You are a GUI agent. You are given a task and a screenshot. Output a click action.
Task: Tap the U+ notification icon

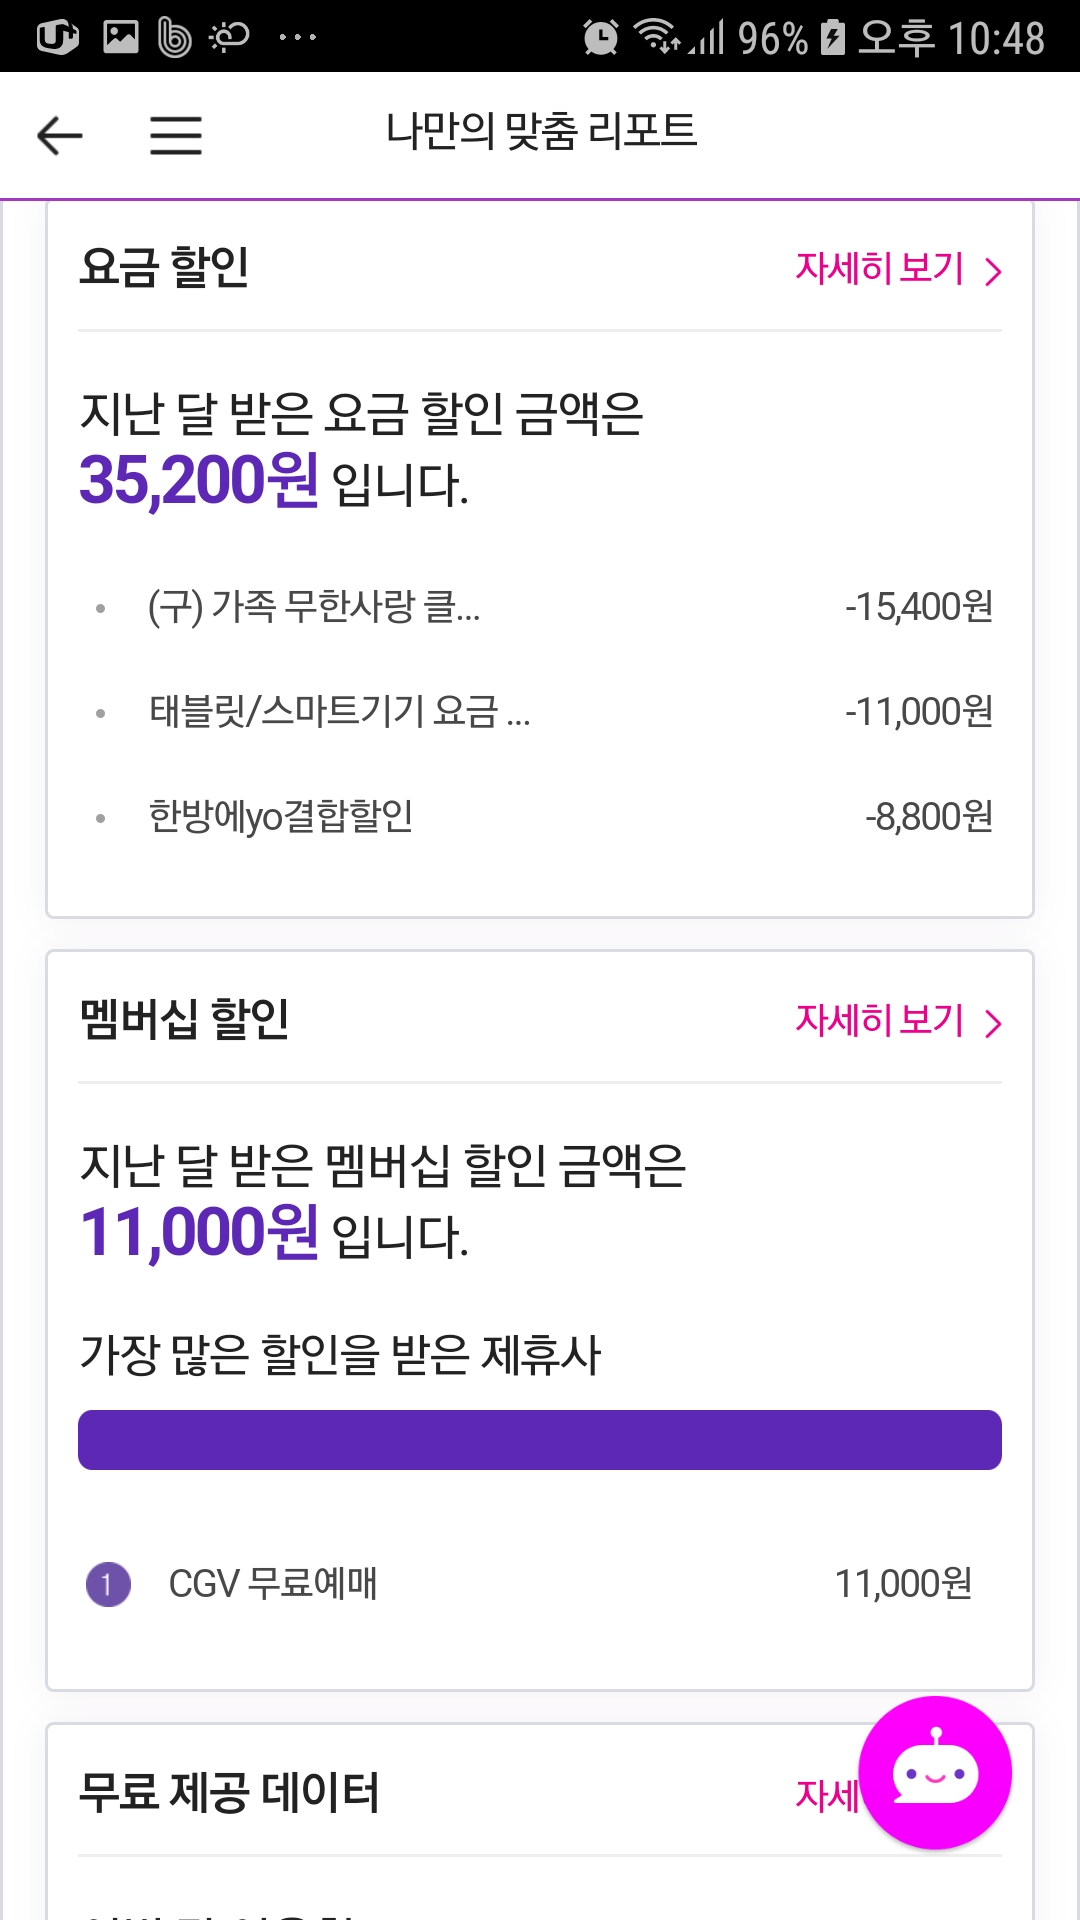(57, 38)
